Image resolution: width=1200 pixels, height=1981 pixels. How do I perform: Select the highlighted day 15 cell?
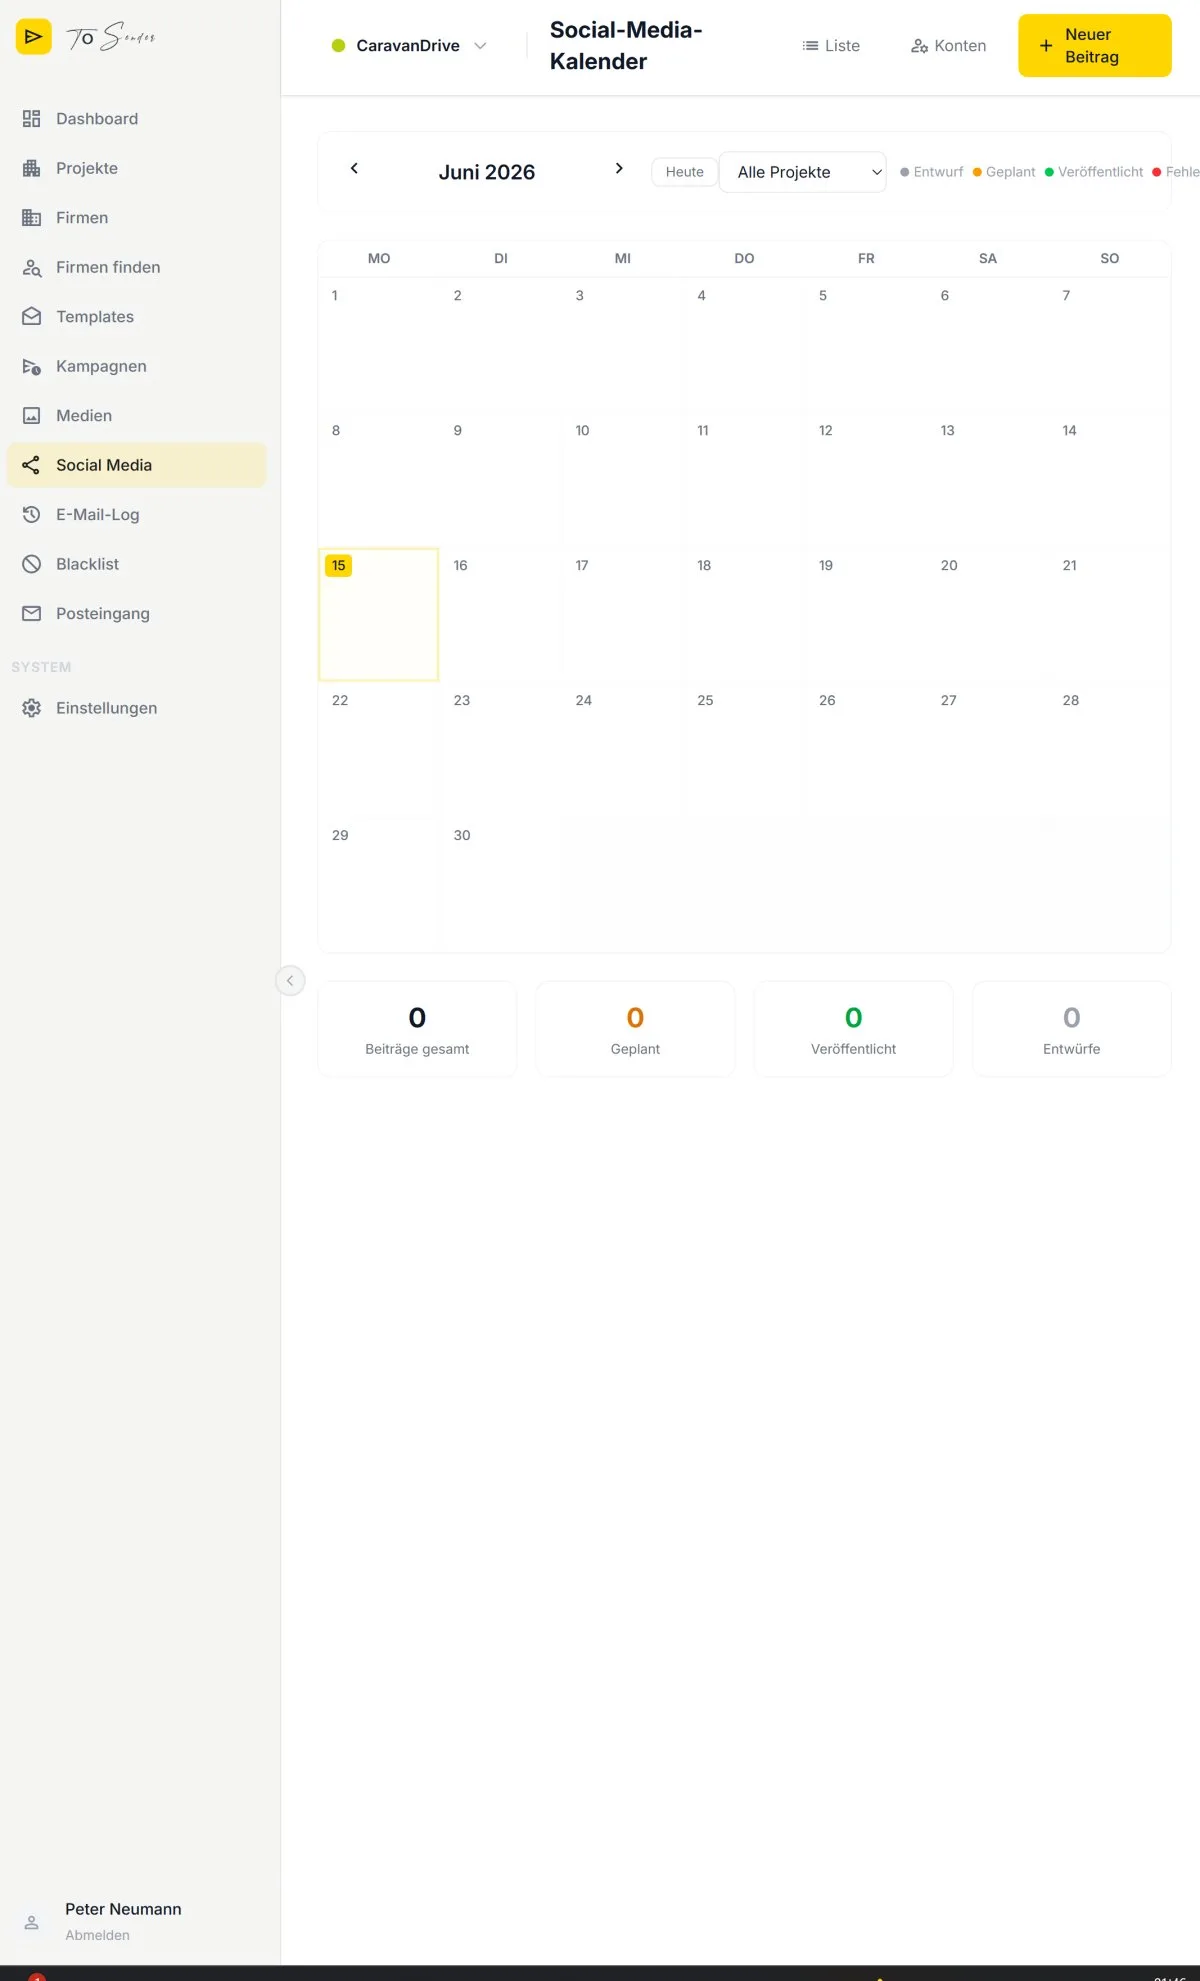(379, 614)
